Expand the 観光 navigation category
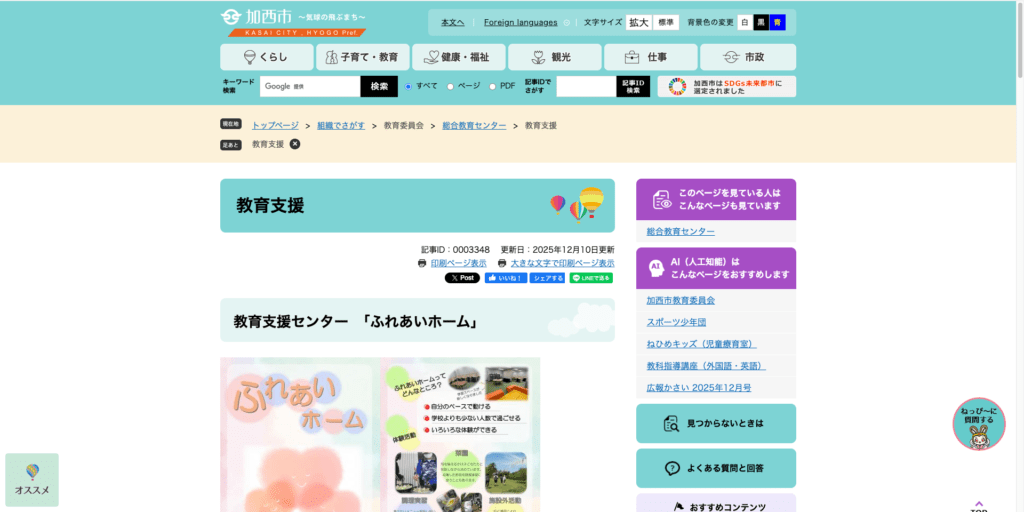1024x512 pixels. 554,57
